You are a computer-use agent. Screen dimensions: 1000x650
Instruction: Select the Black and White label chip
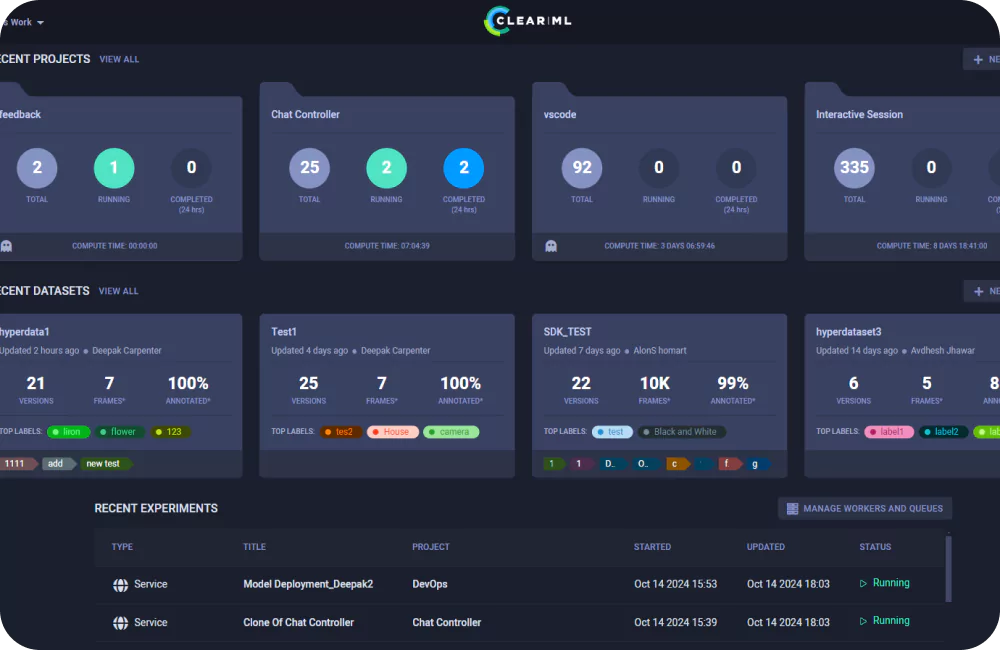click(682, 432)
